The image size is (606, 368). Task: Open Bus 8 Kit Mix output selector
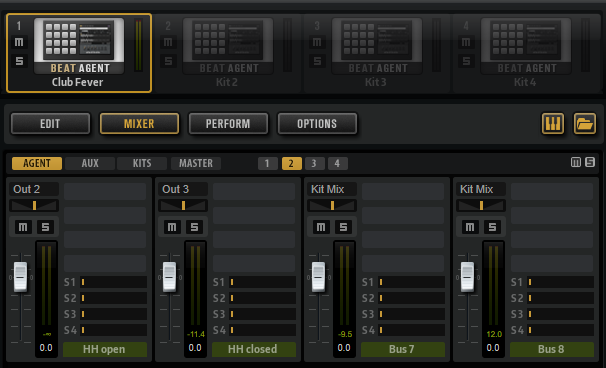[481, 189]
